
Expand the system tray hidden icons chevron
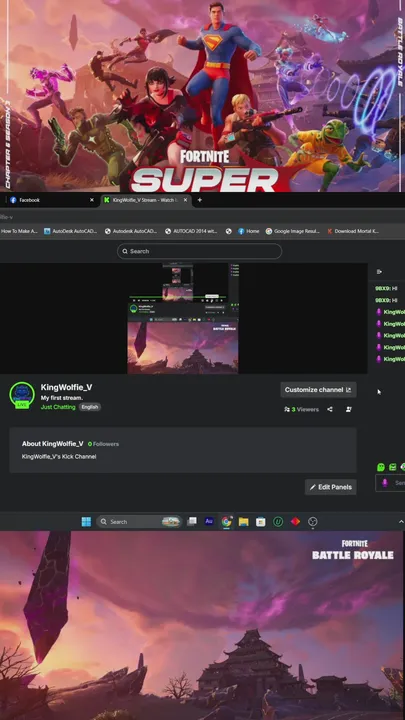tap(401, 522)
